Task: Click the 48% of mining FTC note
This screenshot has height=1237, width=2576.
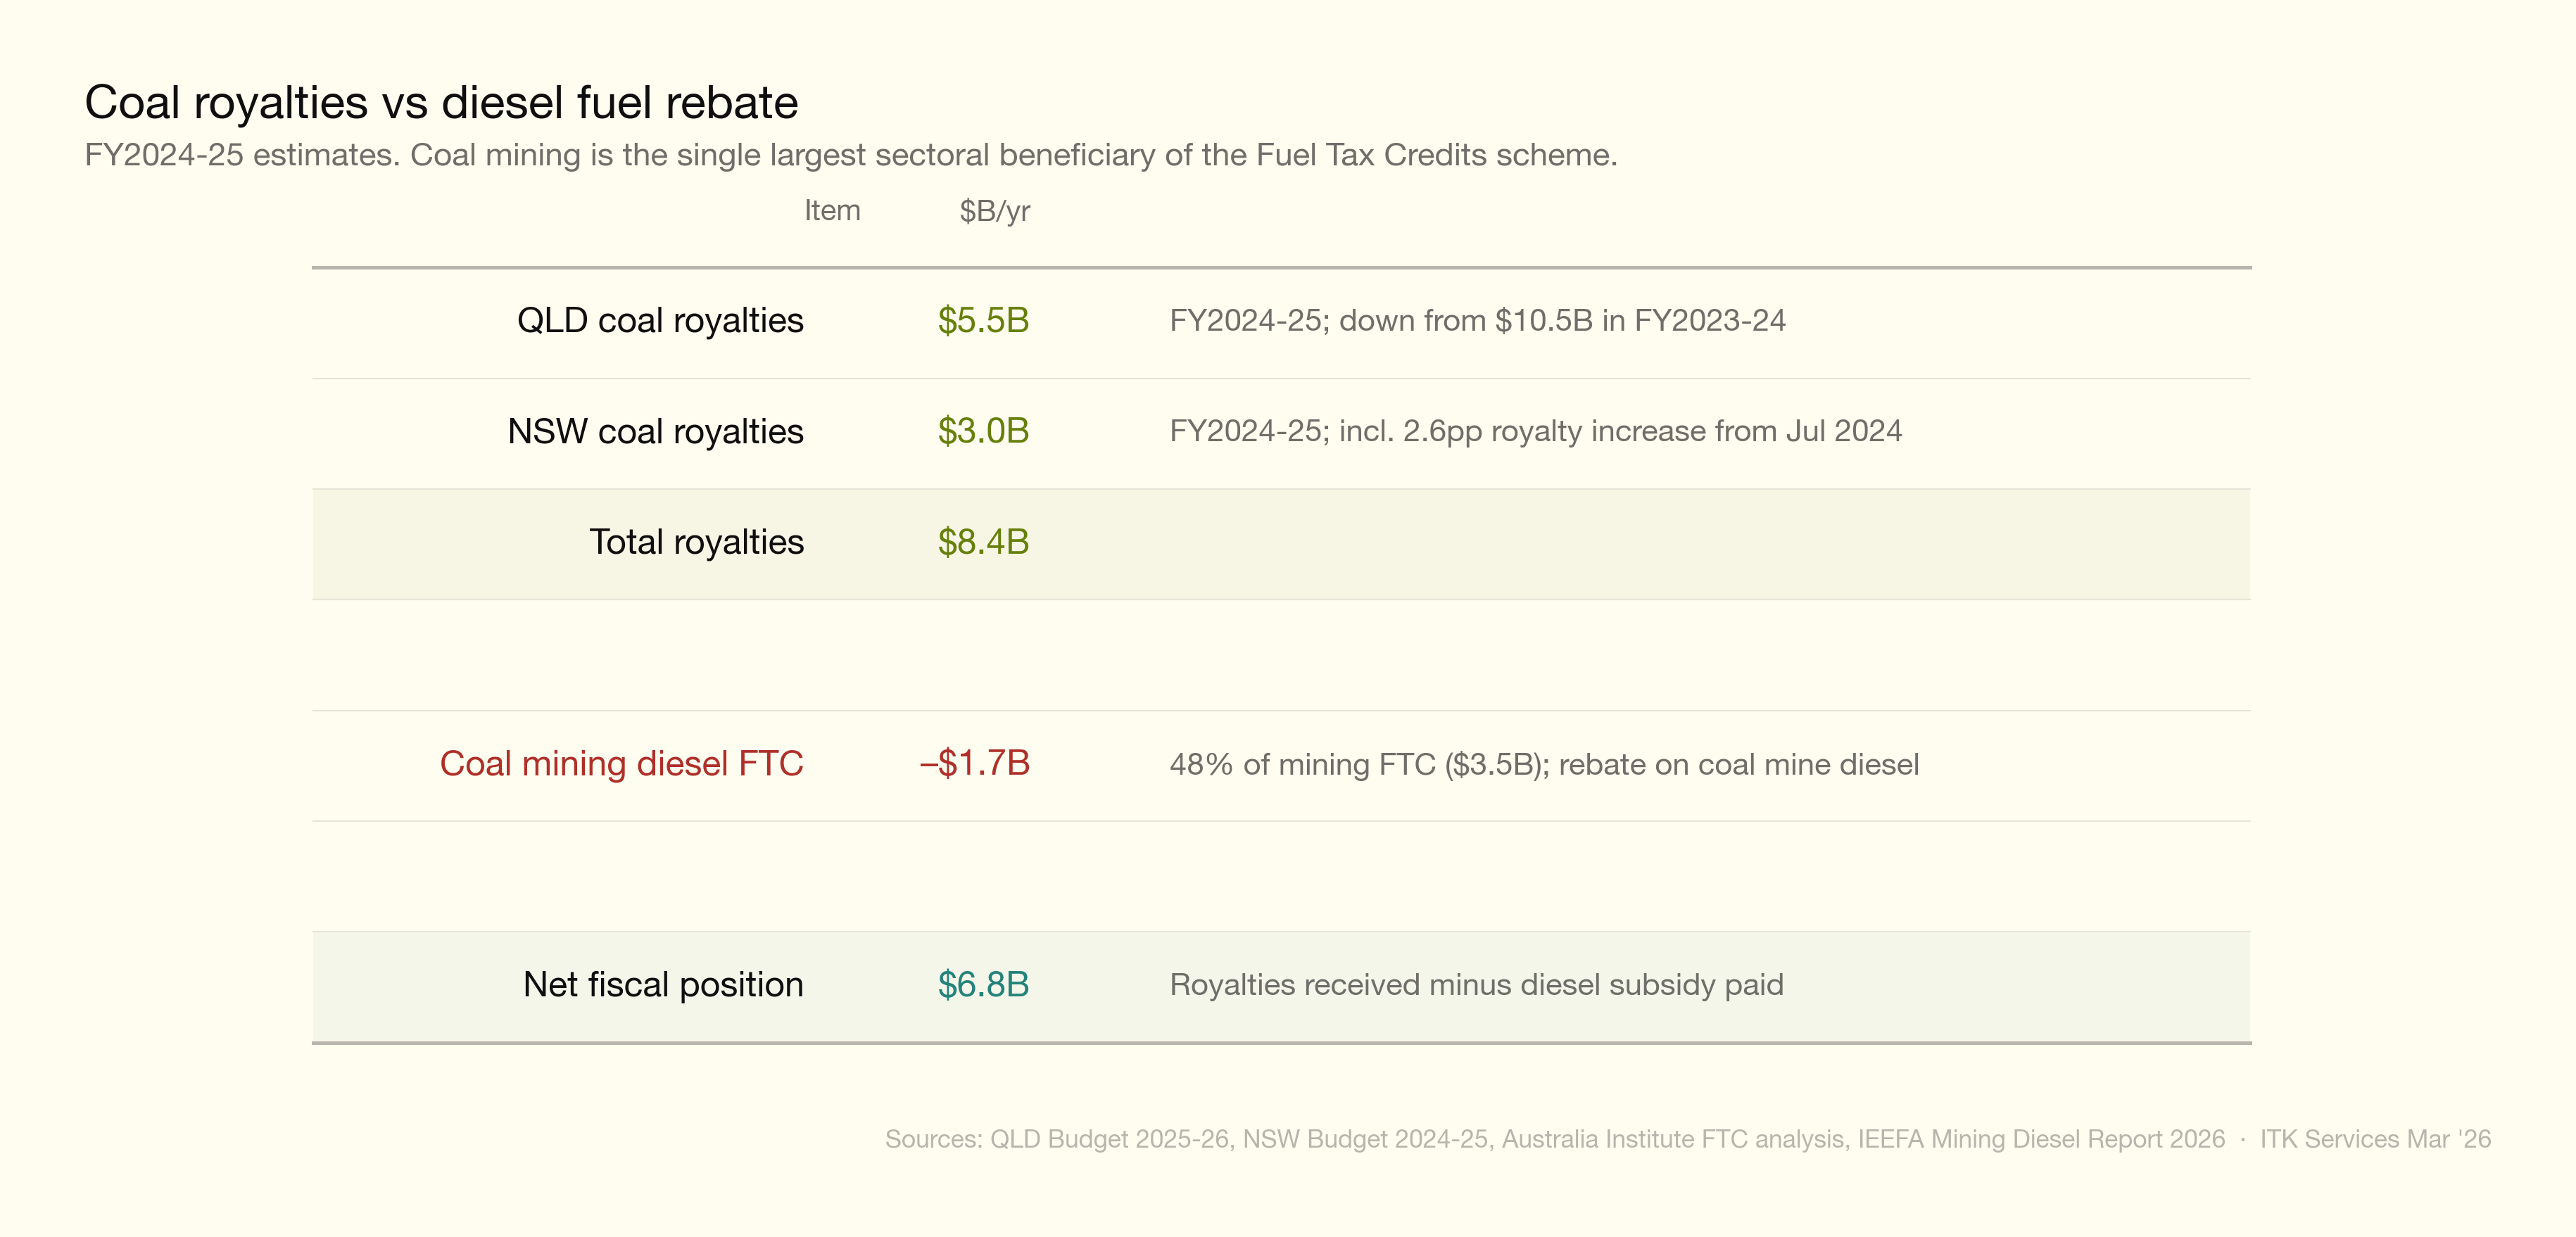Action: [1544, 765]
